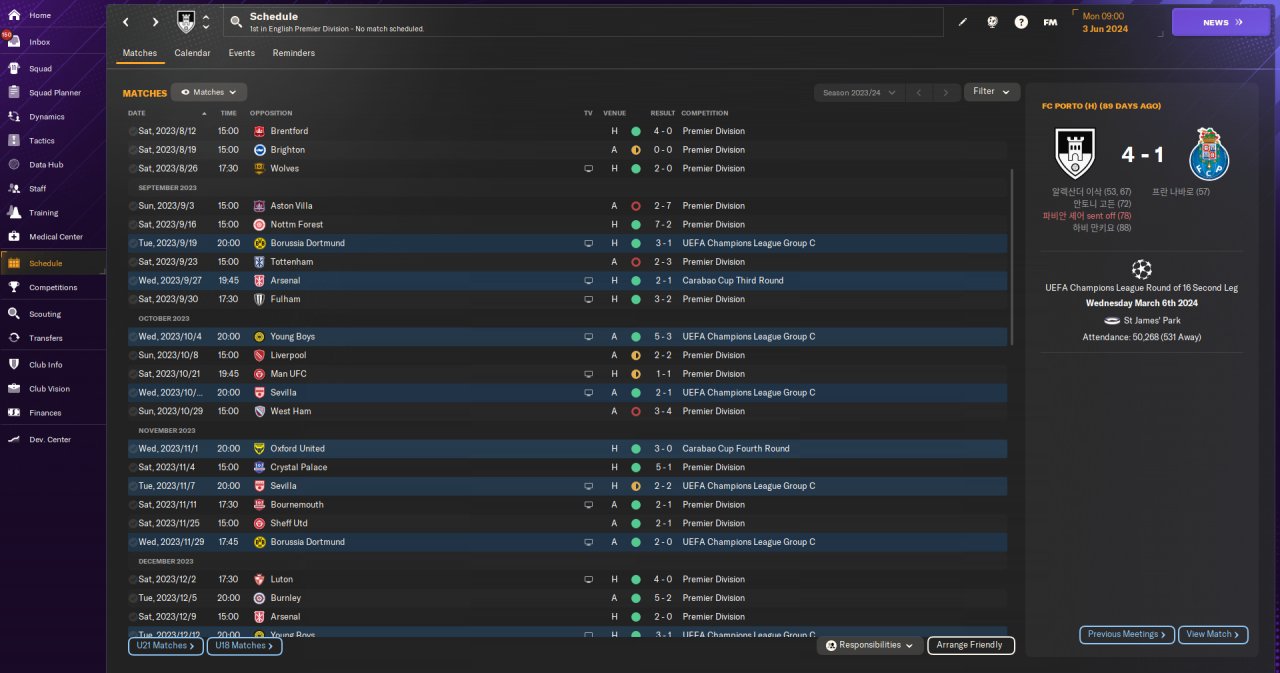
Task: Select the Transfers icon
Action: pyautogui.click(x=14, y=338)
